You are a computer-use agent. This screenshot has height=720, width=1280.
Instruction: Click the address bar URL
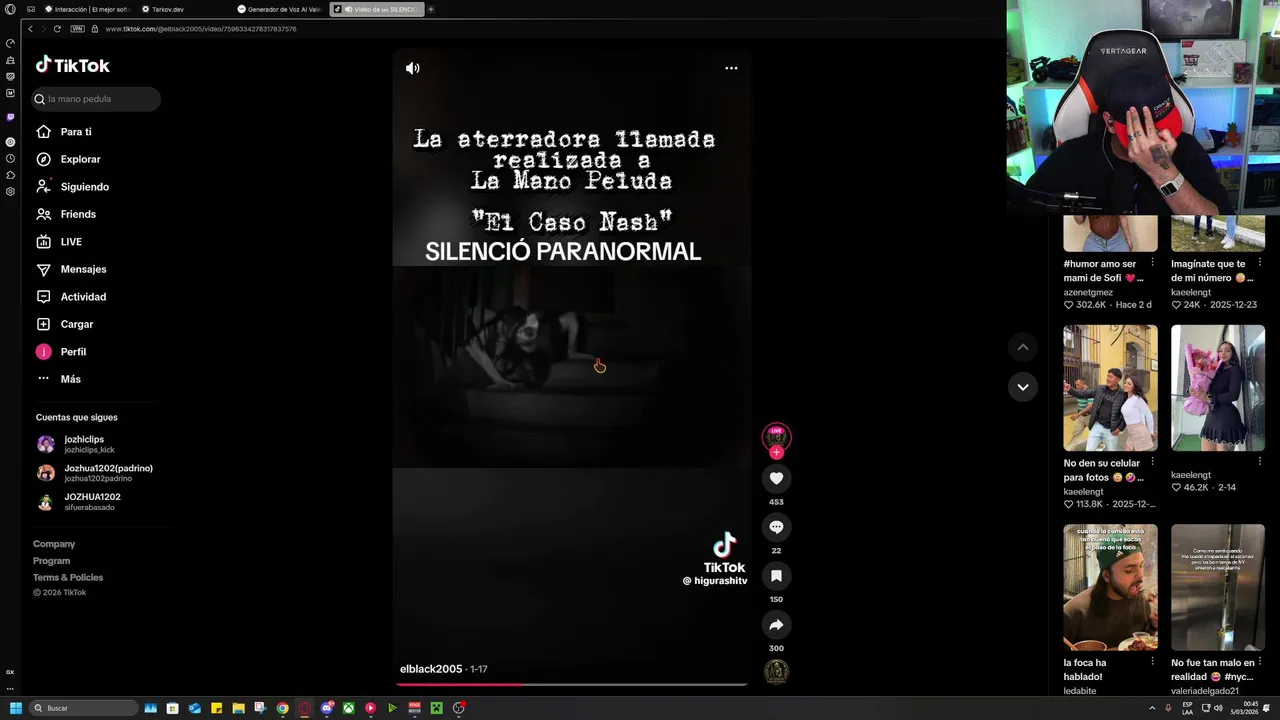pyautogui.click(x=200, y=29)
